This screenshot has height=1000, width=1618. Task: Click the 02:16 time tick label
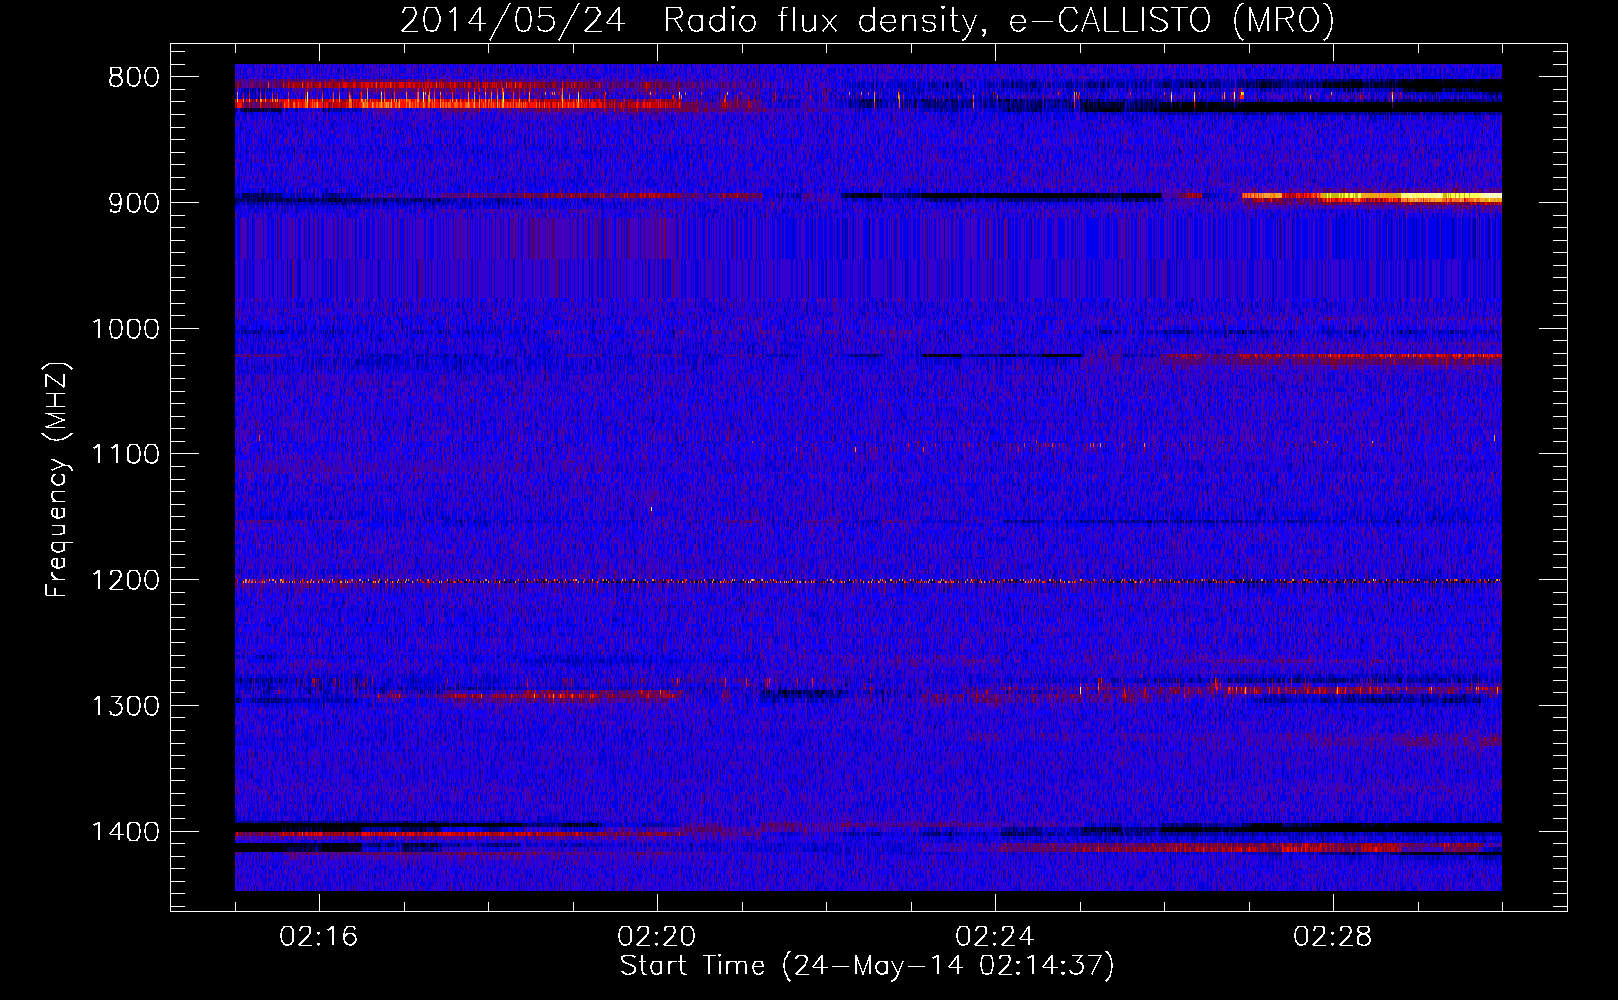tap(319, 937)
